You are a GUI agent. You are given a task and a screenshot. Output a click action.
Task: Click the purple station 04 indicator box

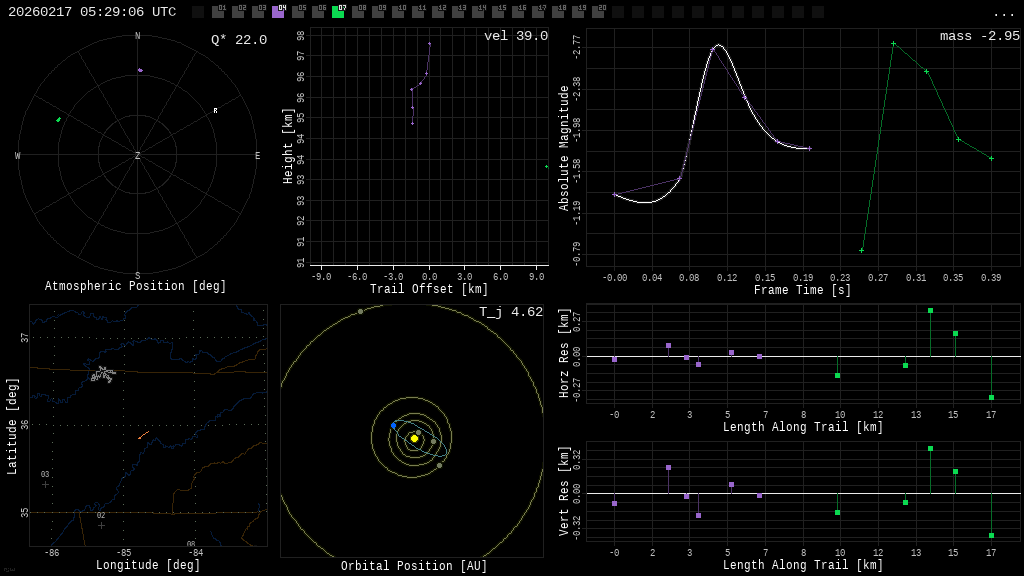point(278,12)
